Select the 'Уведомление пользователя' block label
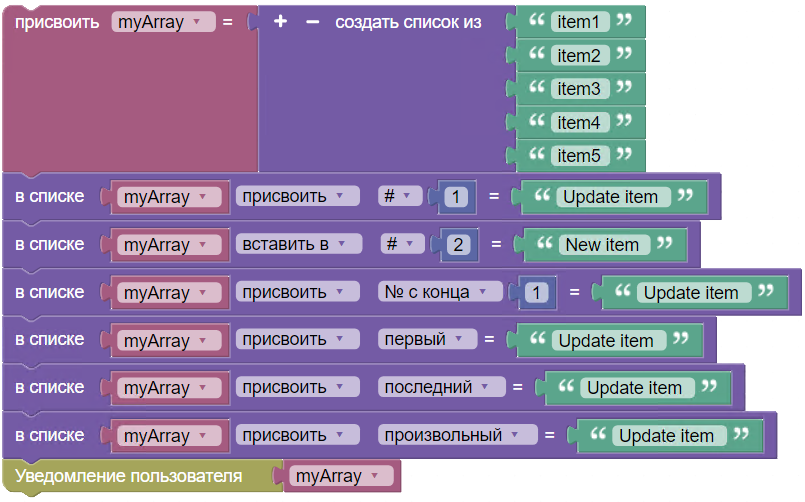This screenshot has width=805, height=502. coord(128,476)
